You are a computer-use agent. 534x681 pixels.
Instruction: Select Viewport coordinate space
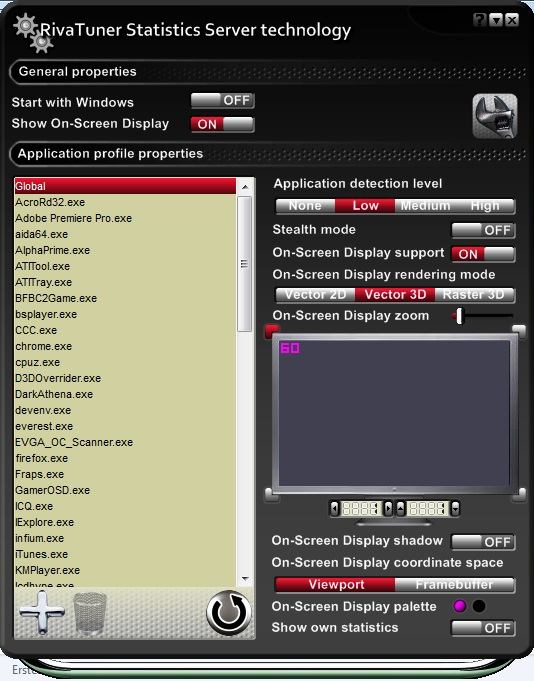(x=335, y=584)
